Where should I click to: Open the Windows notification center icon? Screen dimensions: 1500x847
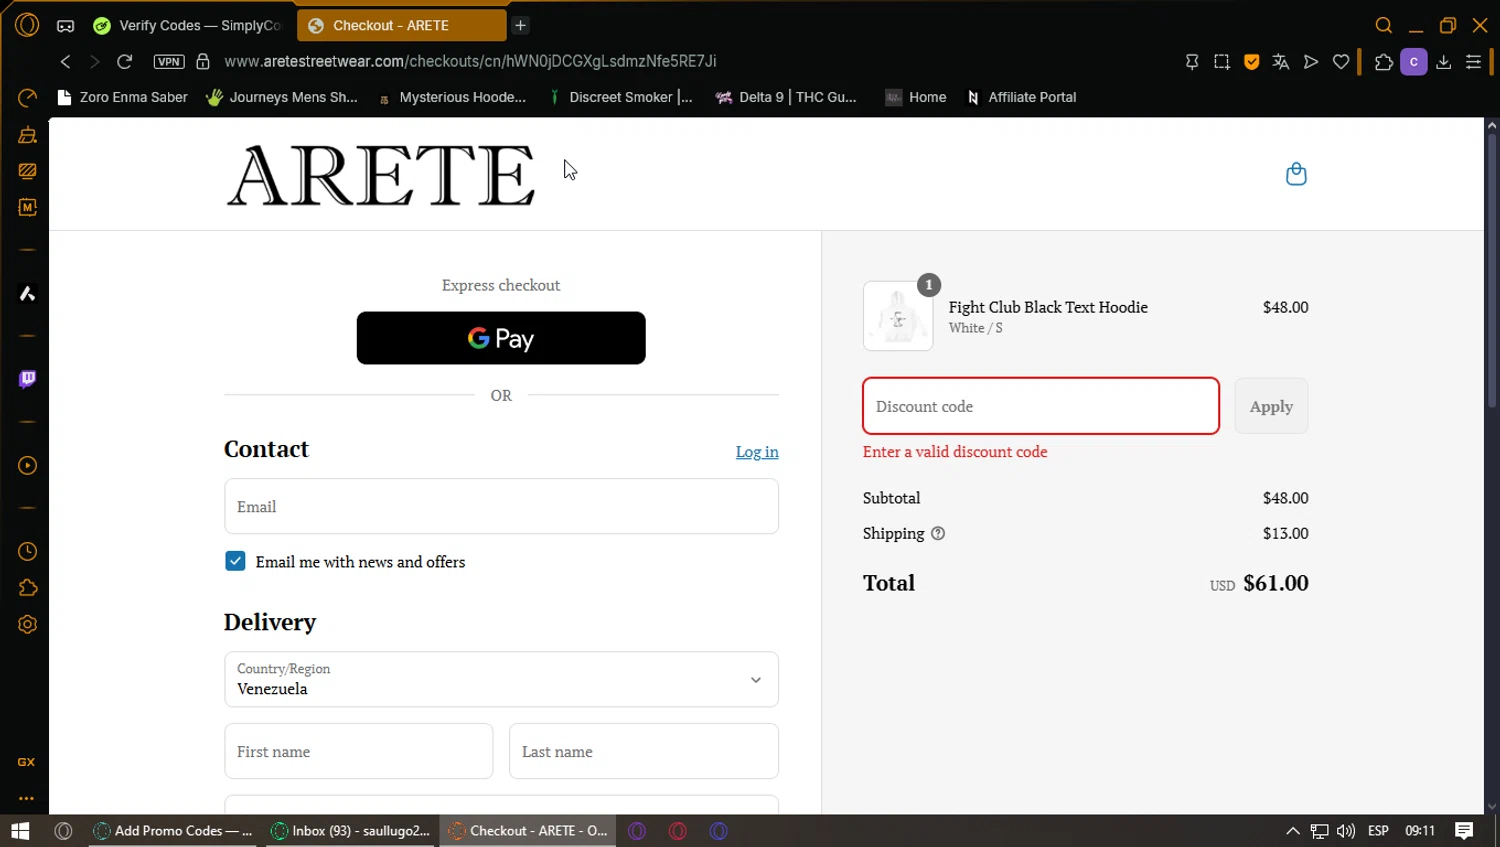click(x=1464, y=831)
